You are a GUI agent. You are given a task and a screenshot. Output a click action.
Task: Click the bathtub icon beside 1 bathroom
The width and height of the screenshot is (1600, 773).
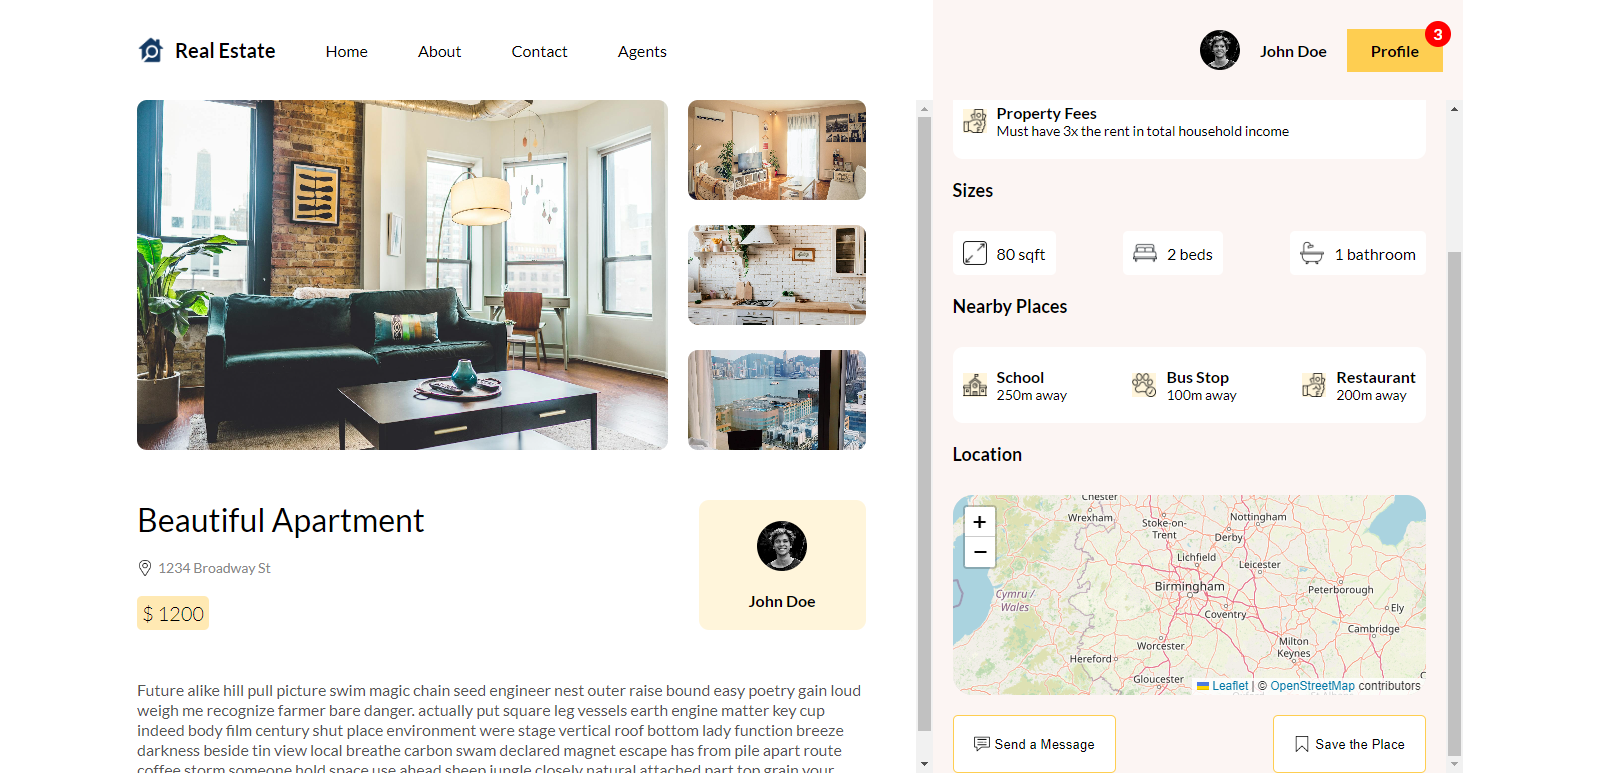click(1312, 253)
